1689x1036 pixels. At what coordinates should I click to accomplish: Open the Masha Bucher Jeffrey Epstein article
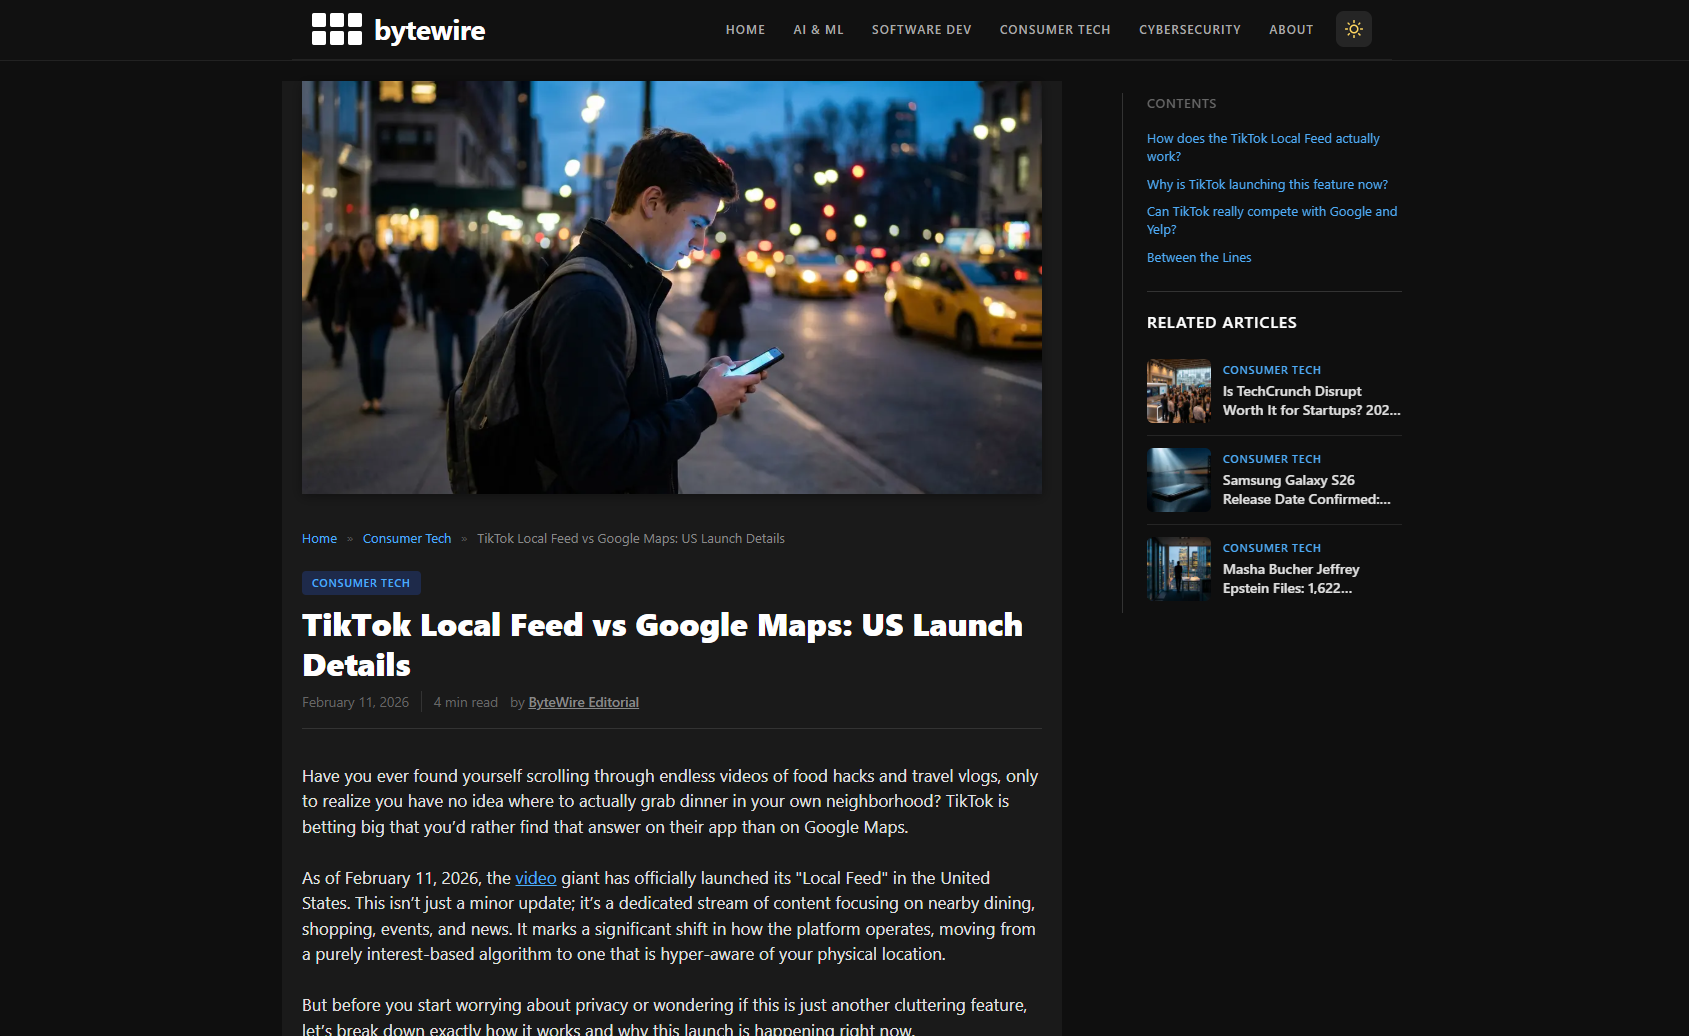tap(1291, 578)
